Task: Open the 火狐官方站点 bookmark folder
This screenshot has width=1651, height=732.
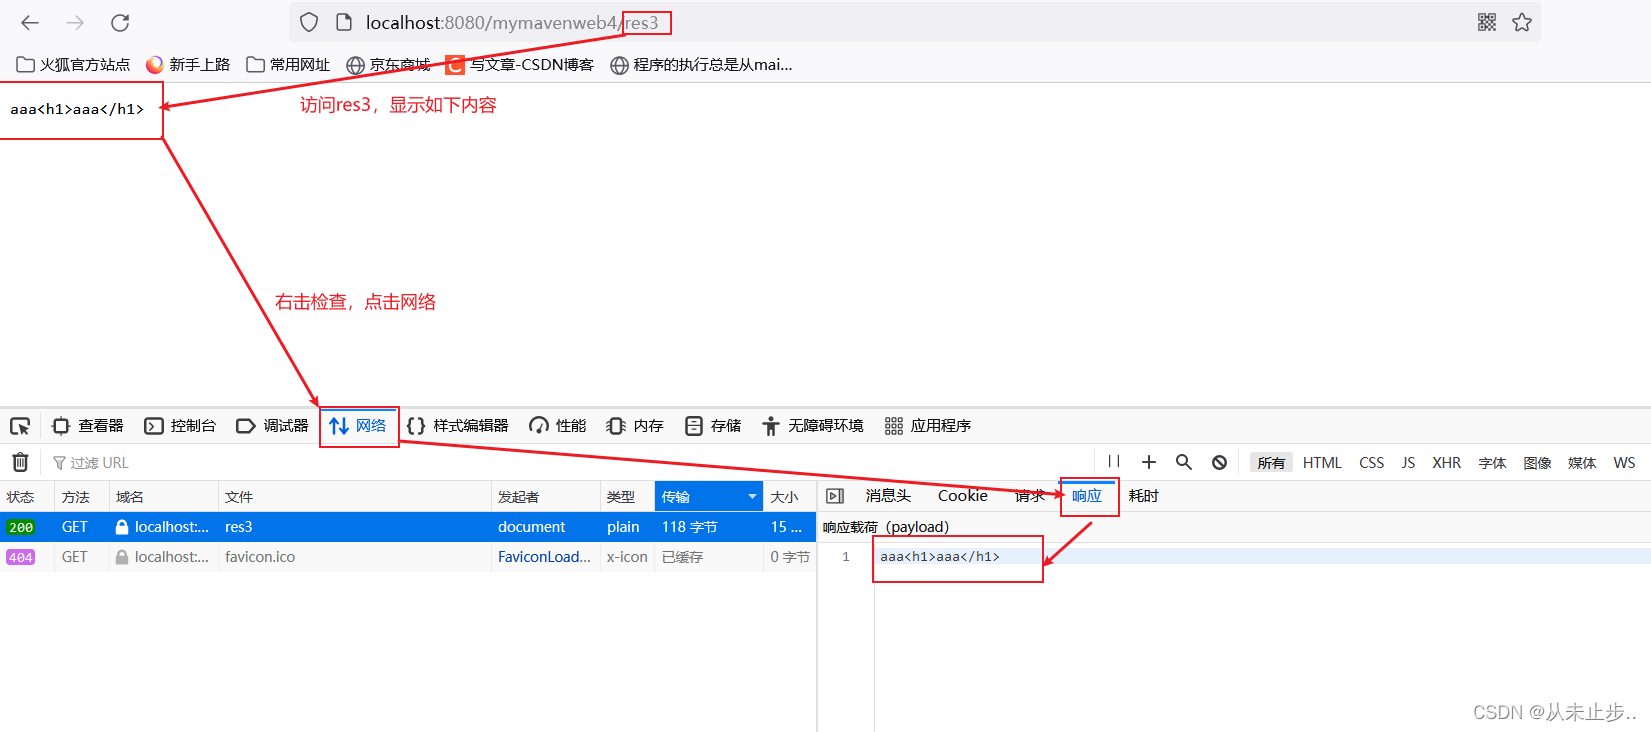Action: [x=73, y=64]
